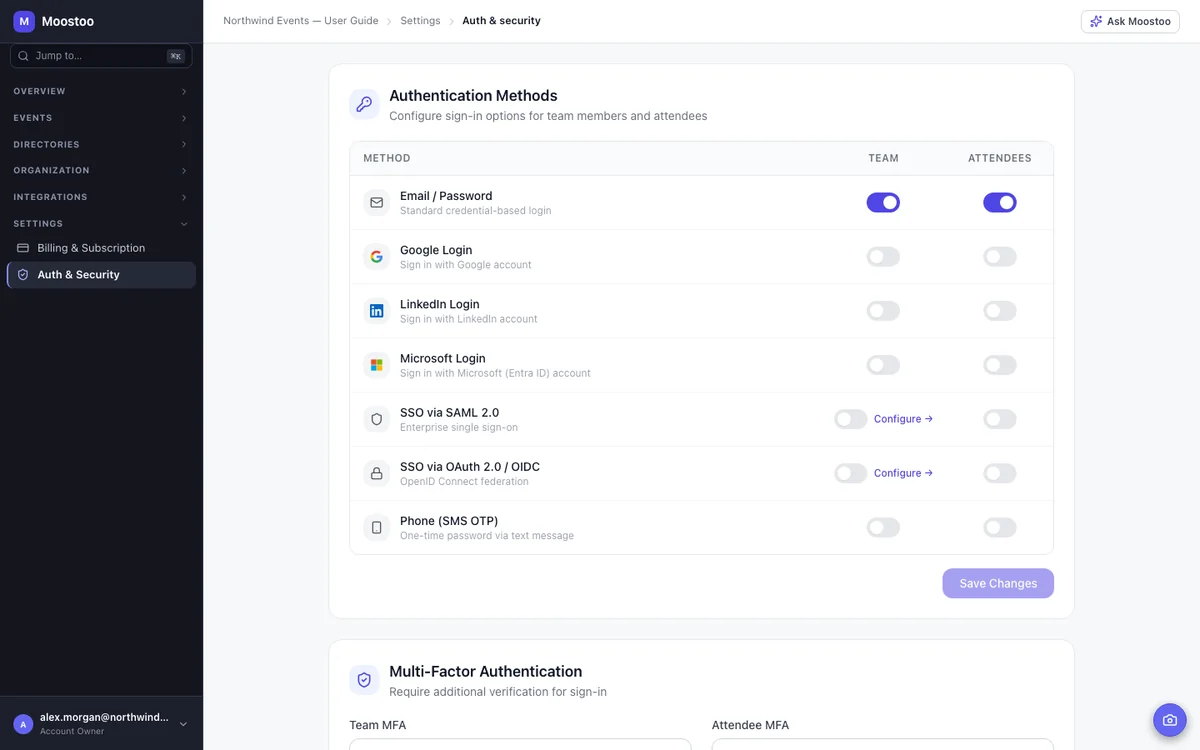
Task: Enable Google Login for Attendees
Action: [1000, 257]
